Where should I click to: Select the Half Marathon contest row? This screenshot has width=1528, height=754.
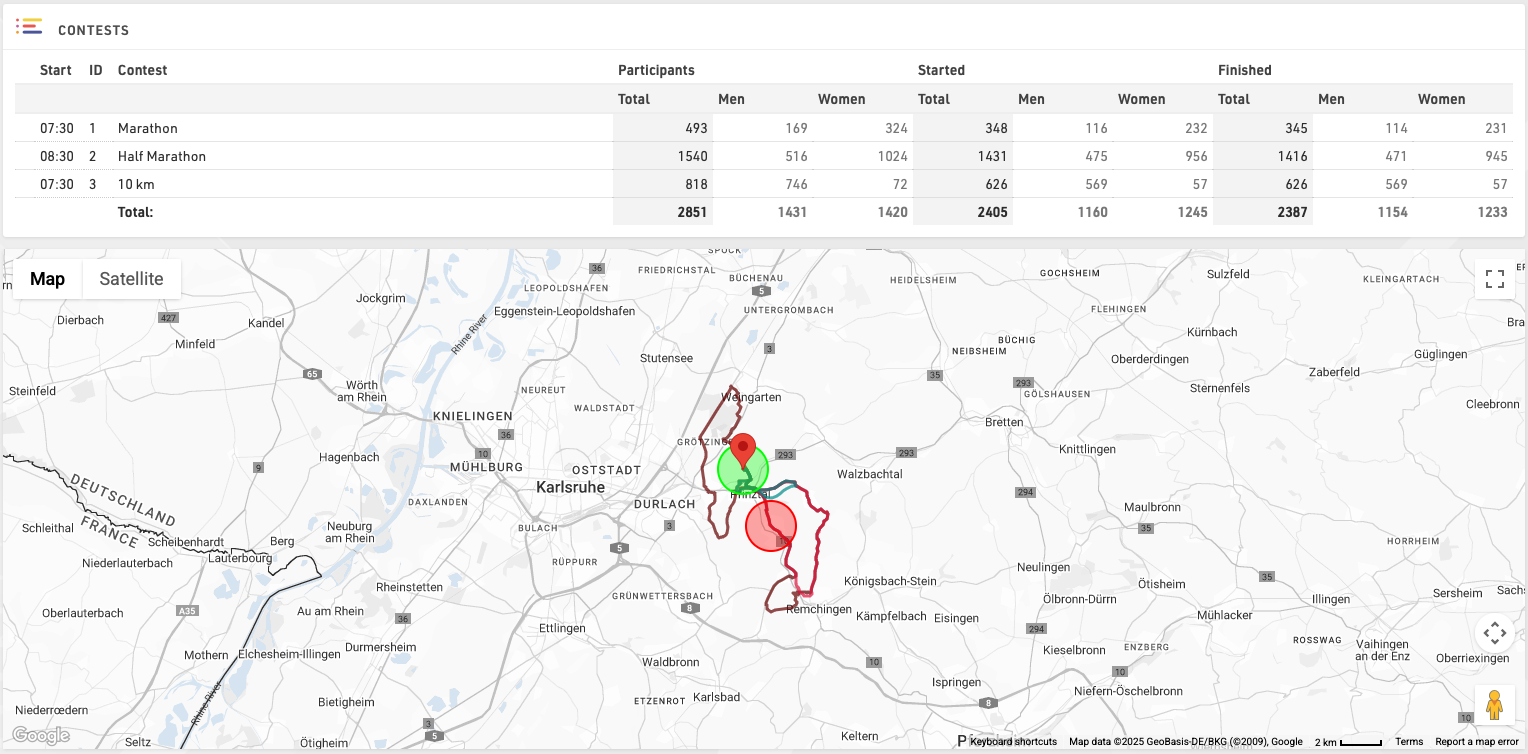point(162,156)
